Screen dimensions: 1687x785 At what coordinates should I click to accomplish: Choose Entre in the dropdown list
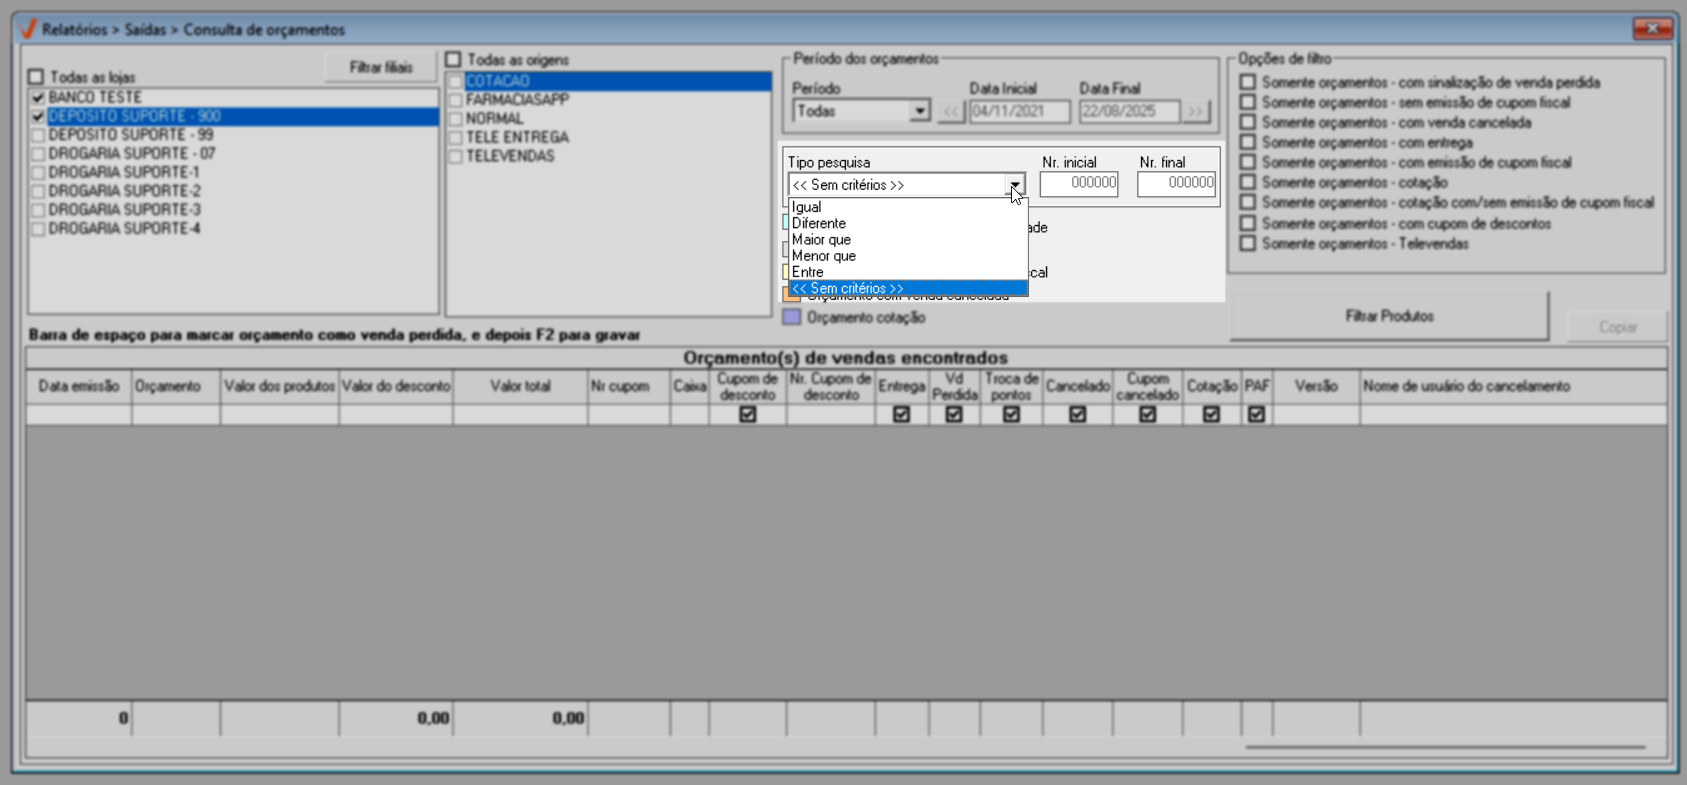click(808, 272)
